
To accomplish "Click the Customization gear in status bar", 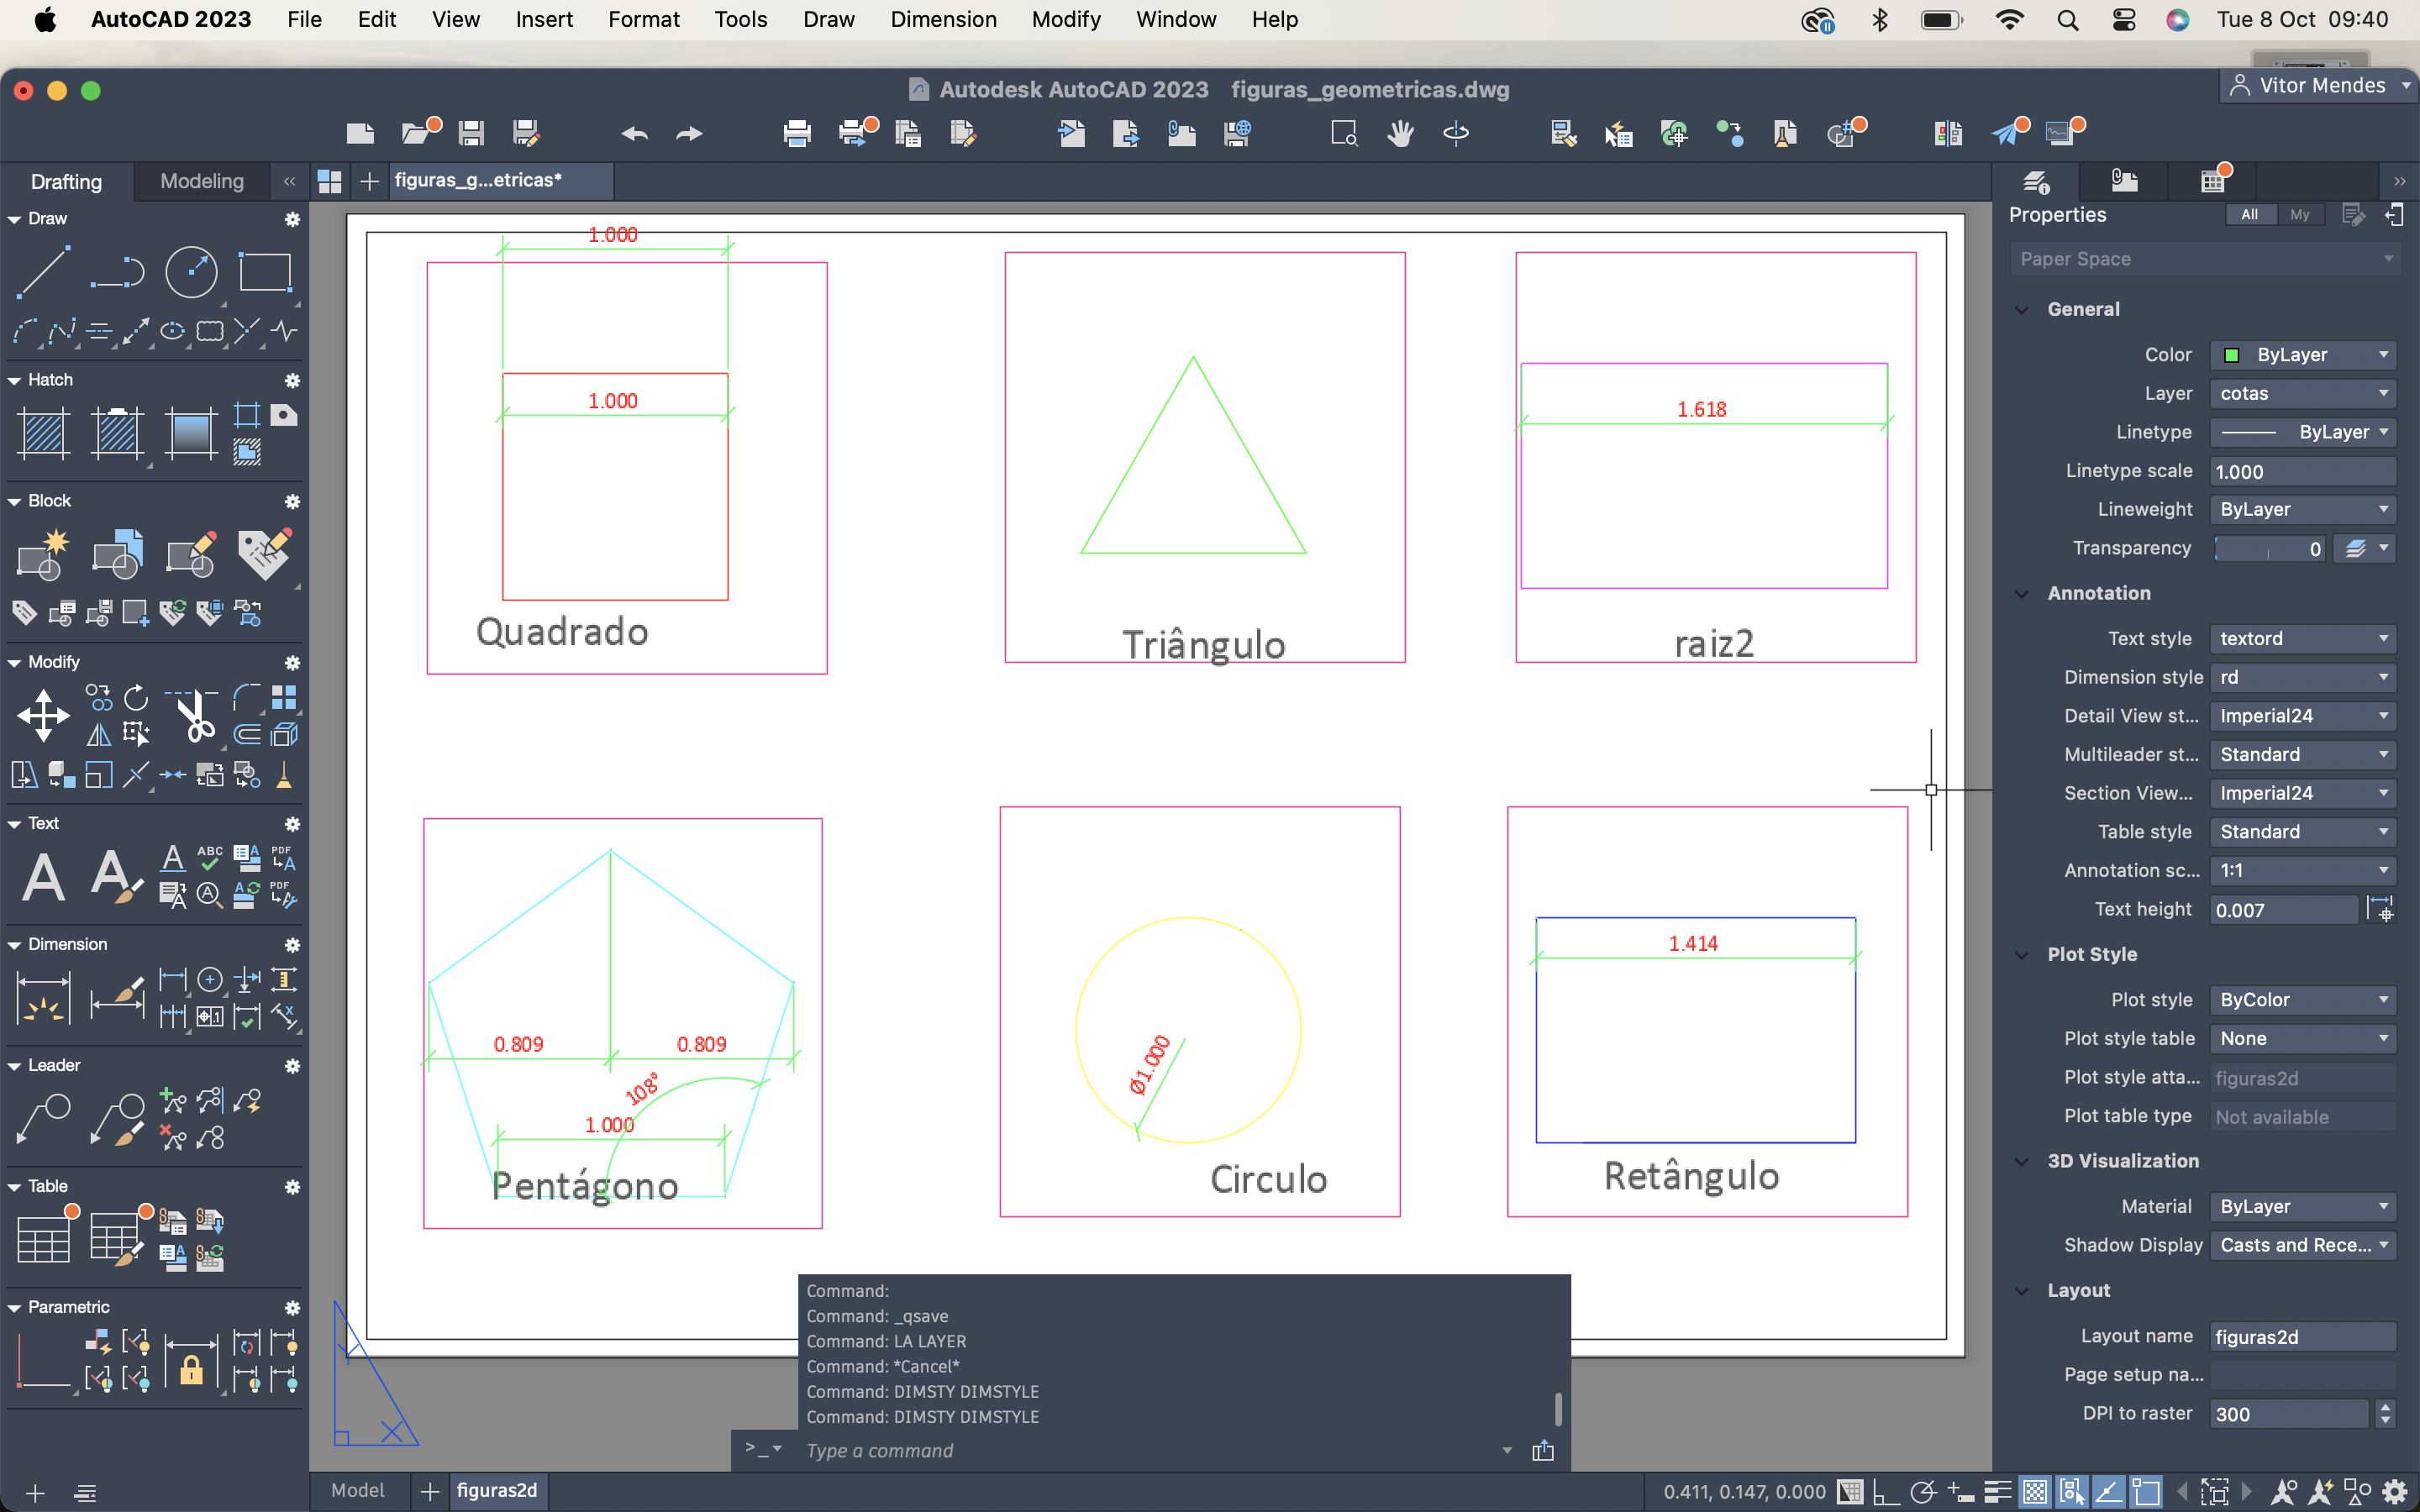I will 2395,1492.
